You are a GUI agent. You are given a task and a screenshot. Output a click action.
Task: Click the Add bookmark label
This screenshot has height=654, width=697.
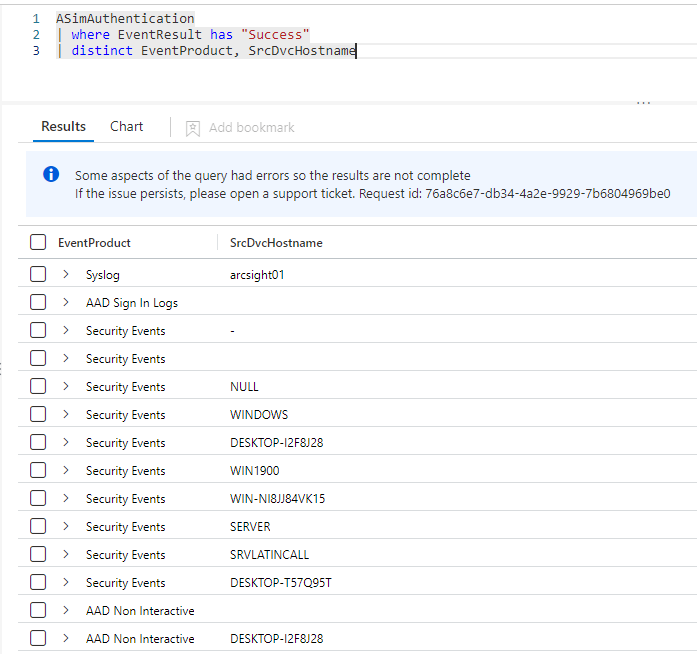[252, 128]
